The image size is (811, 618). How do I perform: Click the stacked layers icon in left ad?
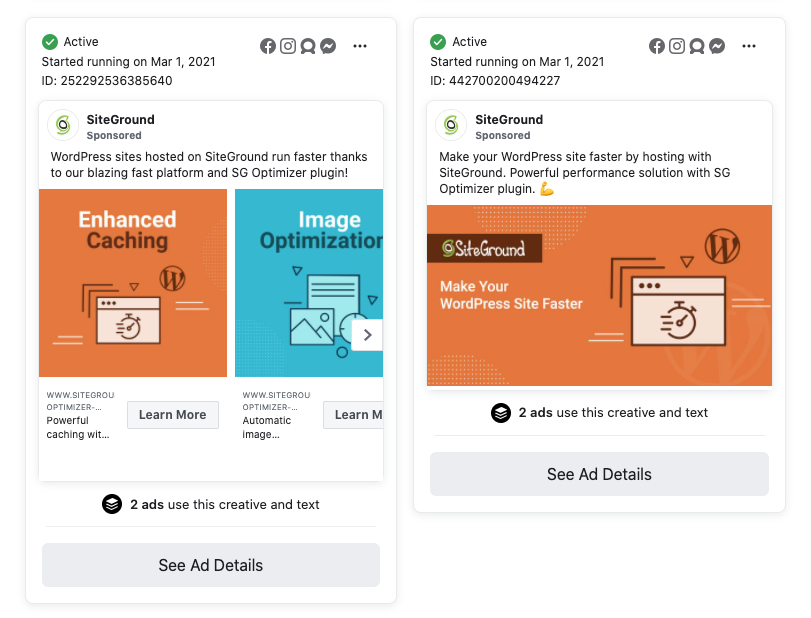tap(112, 504)
